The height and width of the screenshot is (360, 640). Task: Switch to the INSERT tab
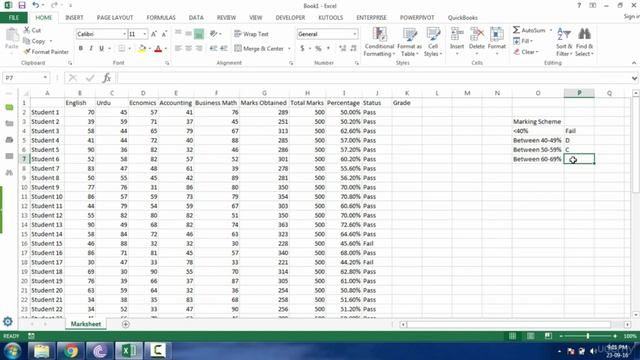tap(74, 18)
